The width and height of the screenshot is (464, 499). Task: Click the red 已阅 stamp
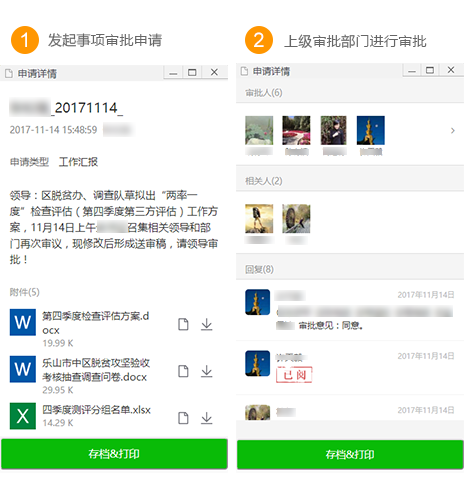tap(294, 375)
